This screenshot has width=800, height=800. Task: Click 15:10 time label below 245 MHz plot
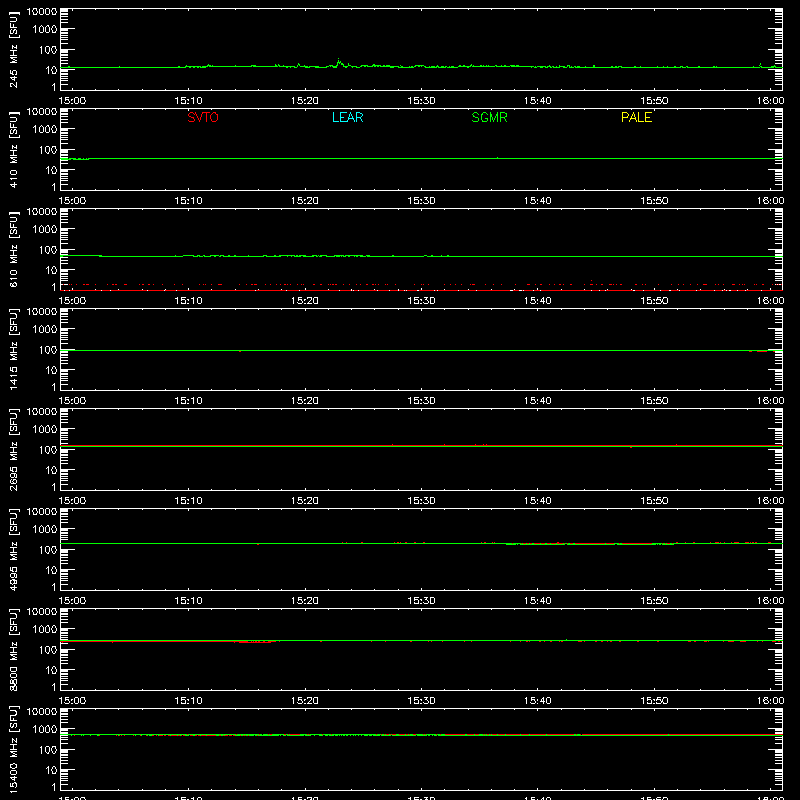click(188, 101)
